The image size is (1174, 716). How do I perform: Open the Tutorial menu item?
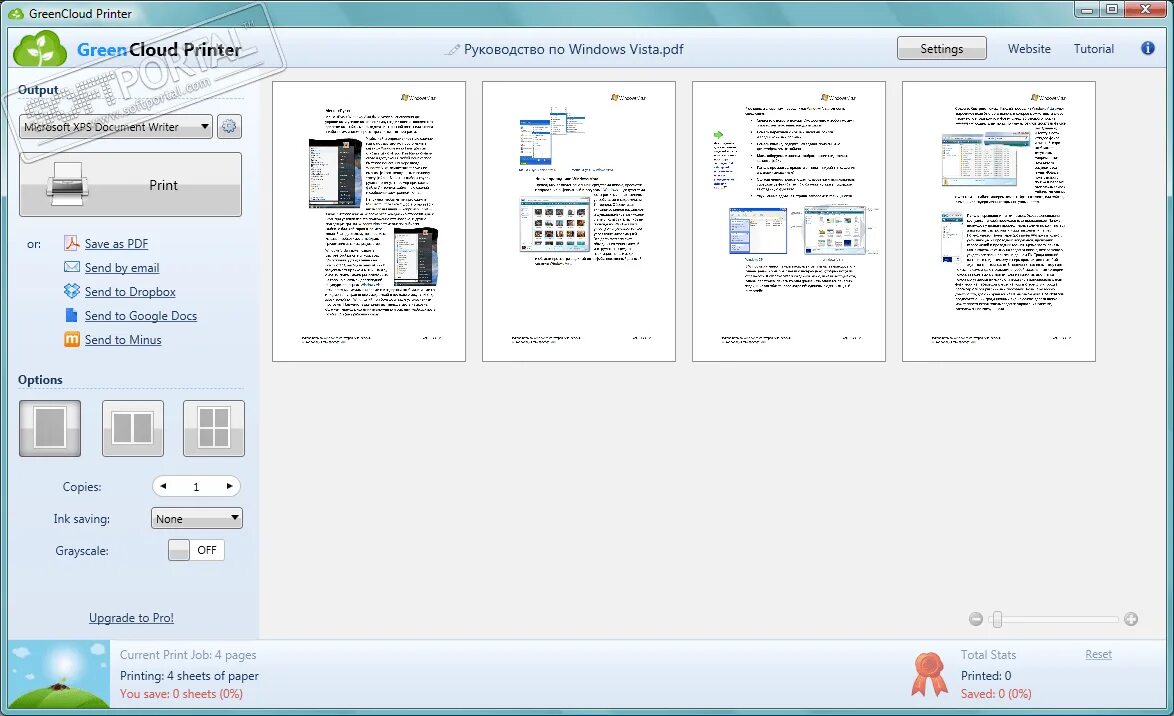[1093, 49]
